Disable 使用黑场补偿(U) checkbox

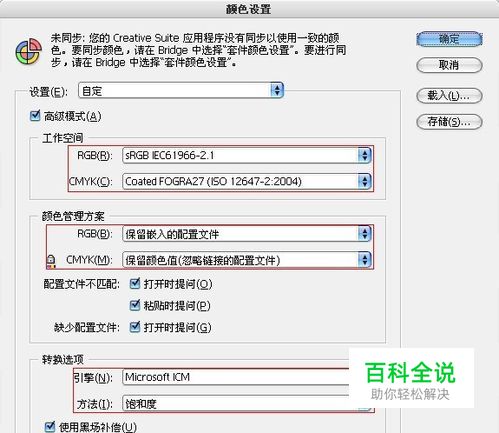pos(50,426)
